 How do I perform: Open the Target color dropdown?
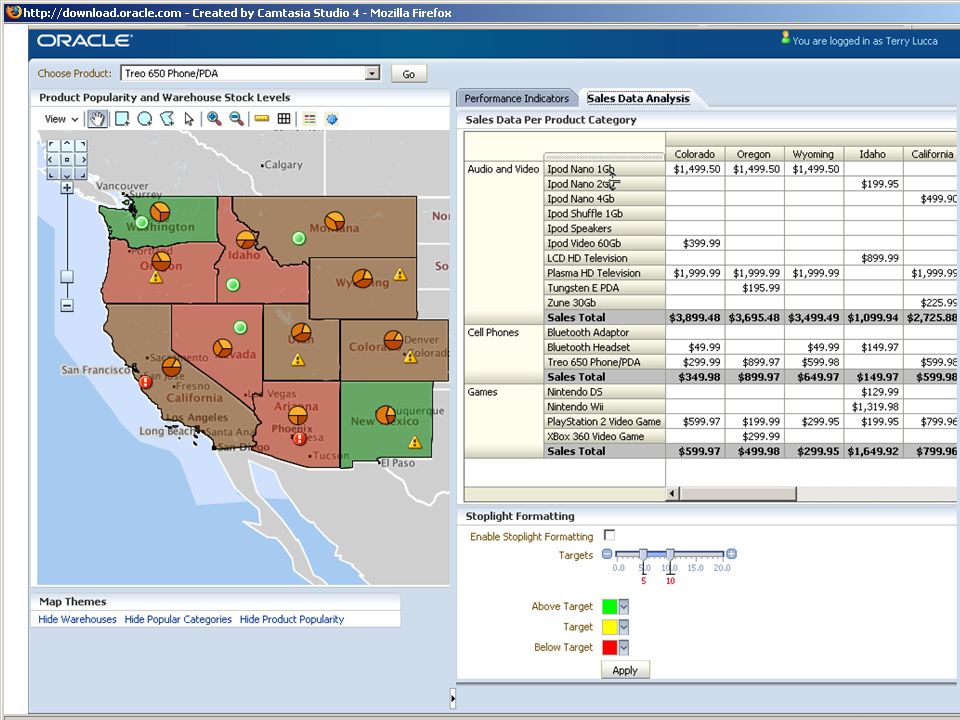click(x=624, y=627)
